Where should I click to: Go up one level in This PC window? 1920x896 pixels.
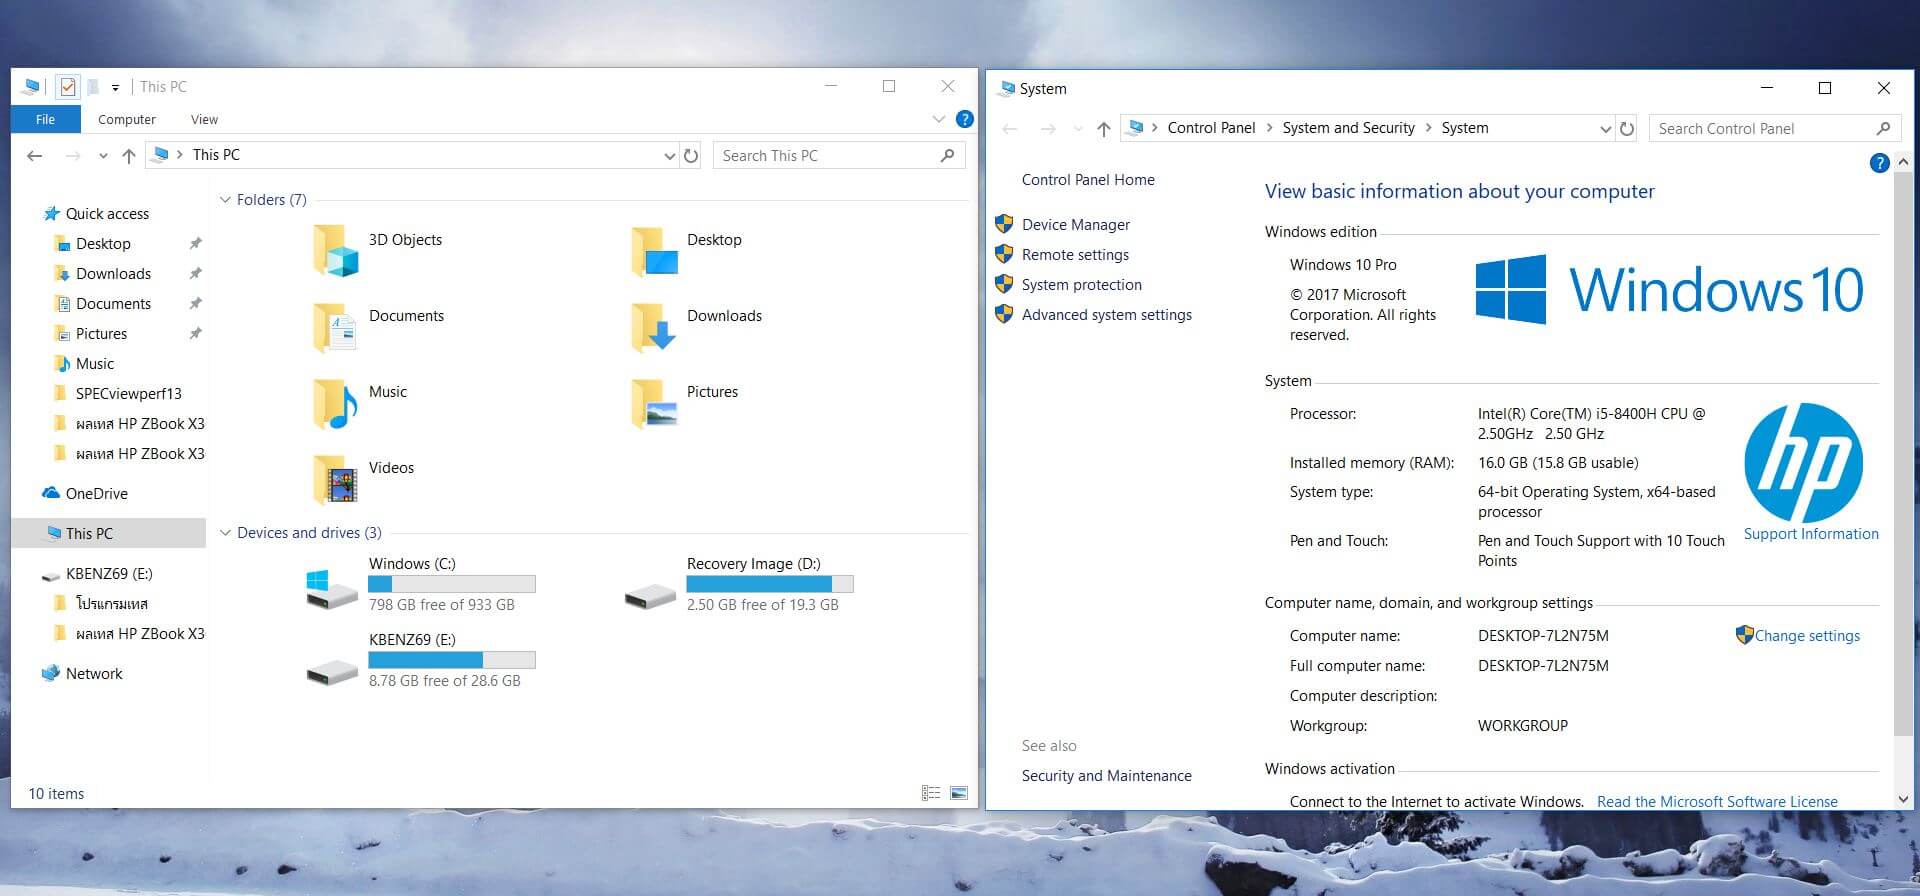pos(129,155)
